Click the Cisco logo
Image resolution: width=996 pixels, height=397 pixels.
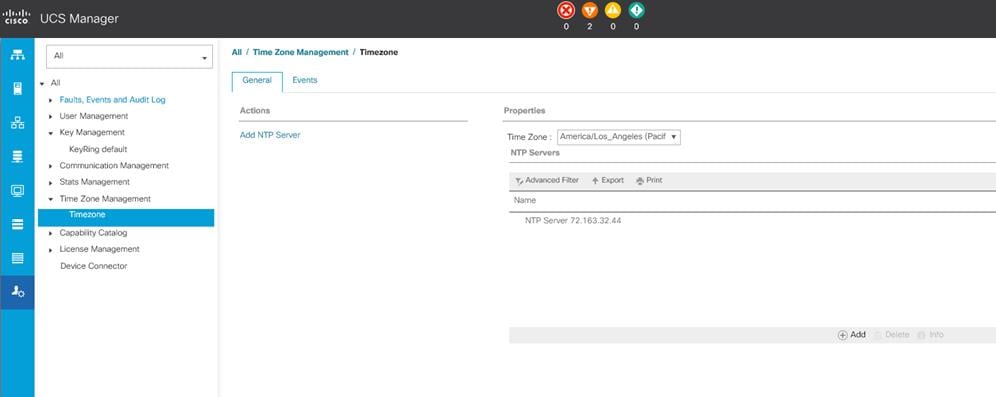click(x=16, y=17)
